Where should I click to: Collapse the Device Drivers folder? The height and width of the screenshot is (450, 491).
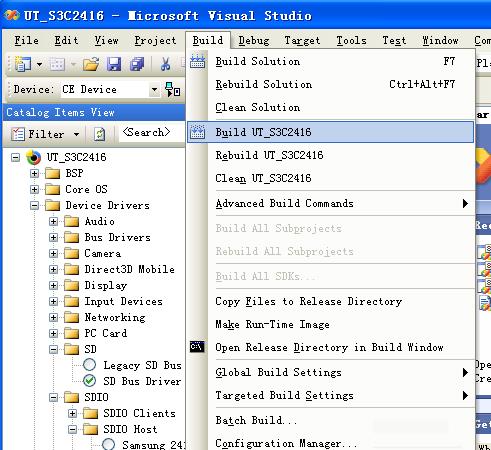[34, 205]
